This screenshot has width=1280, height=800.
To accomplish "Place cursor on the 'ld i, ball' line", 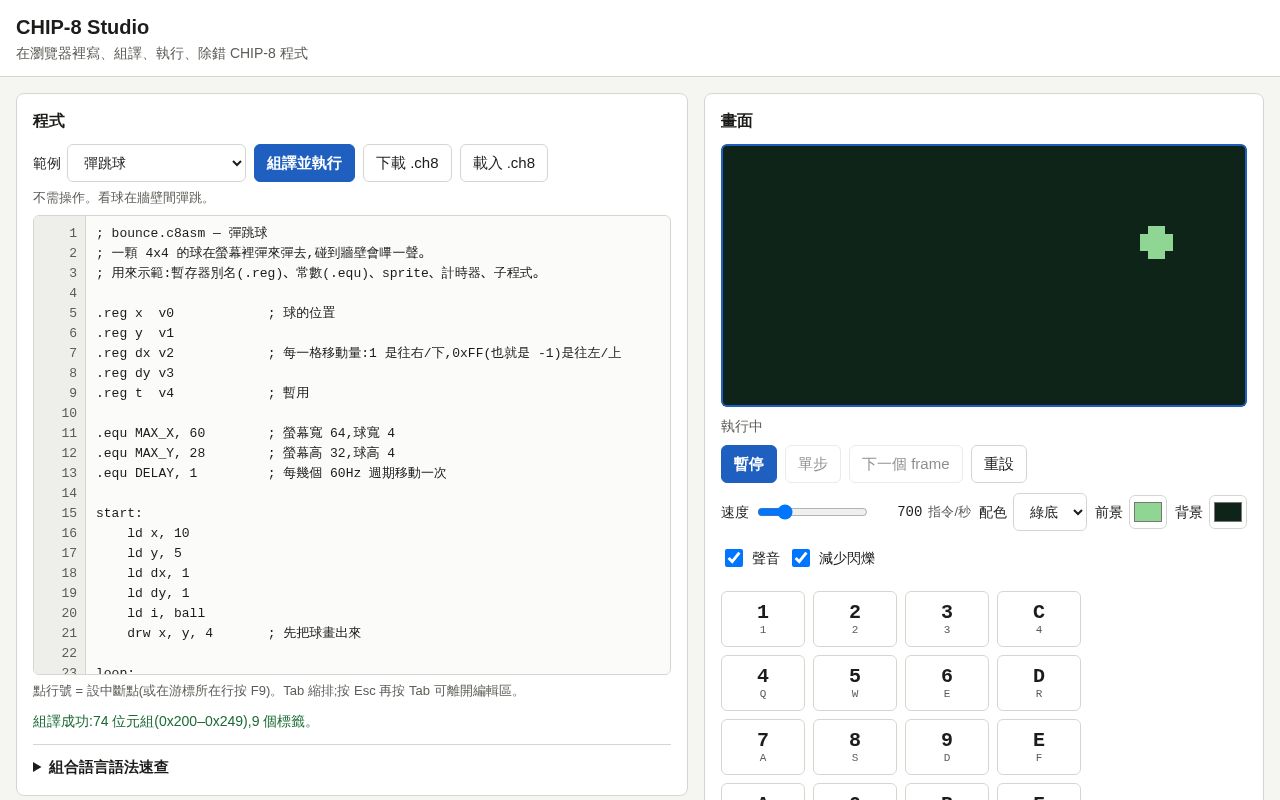I will [166, 613].
